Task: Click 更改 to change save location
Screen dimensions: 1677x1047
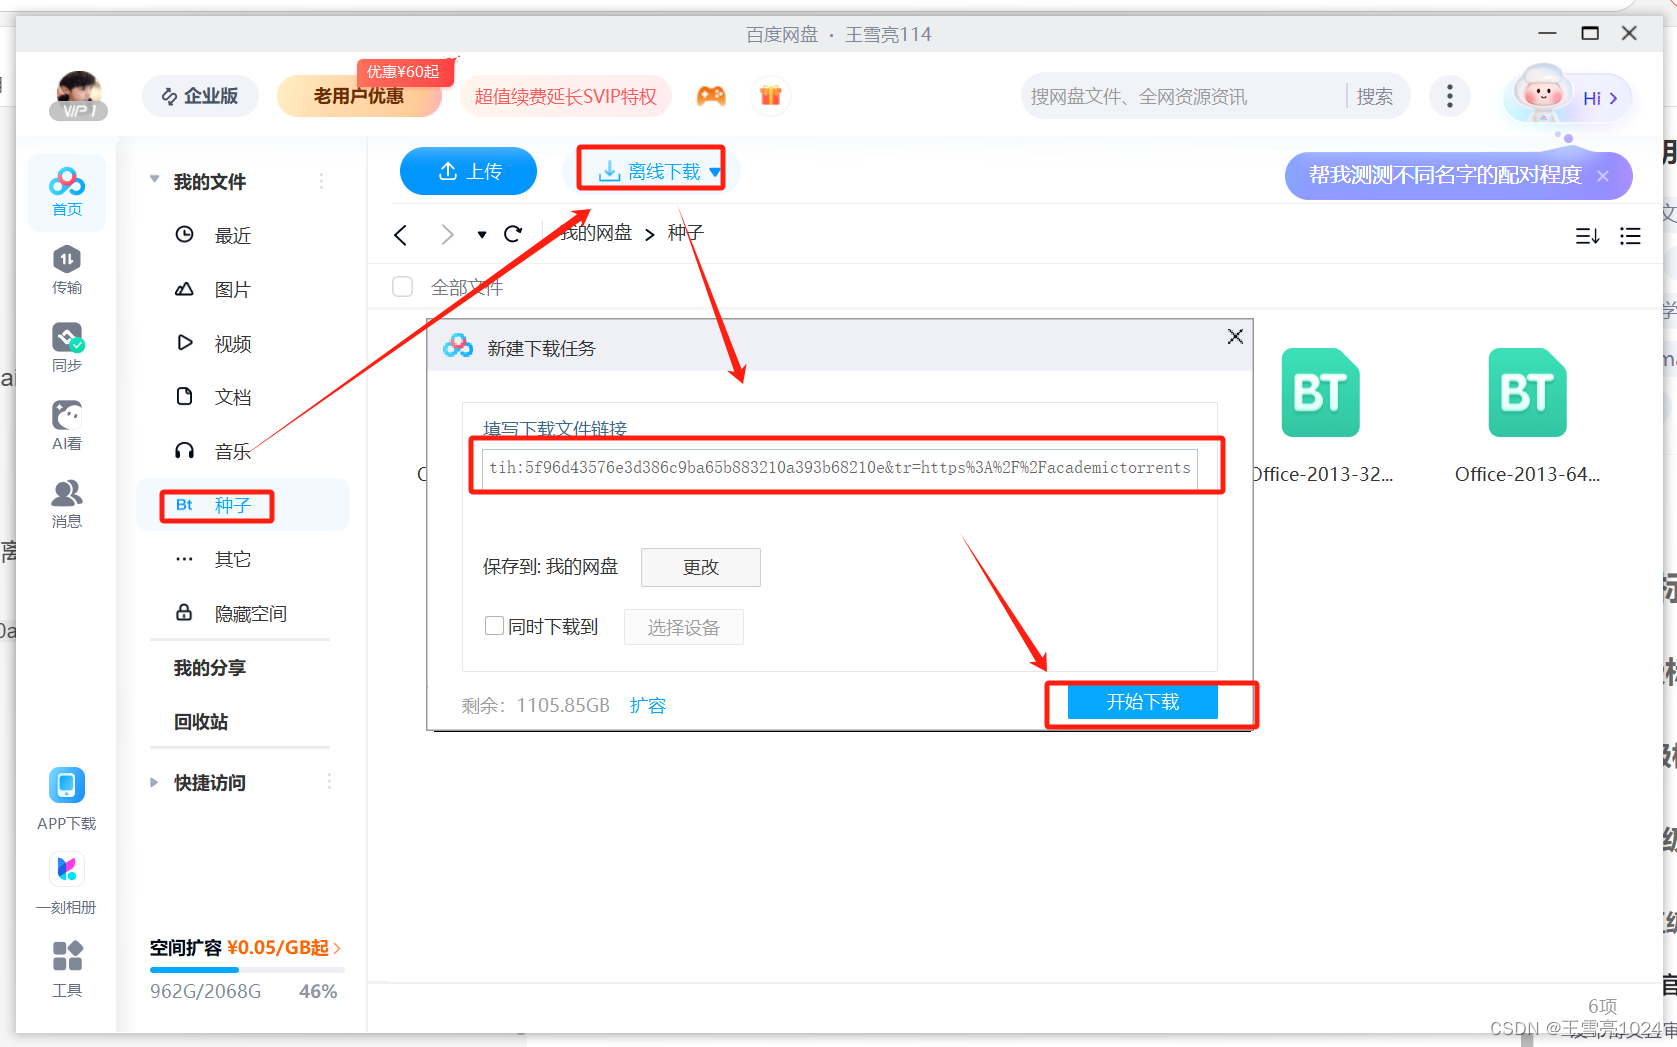Action: (x=701, y=567)
